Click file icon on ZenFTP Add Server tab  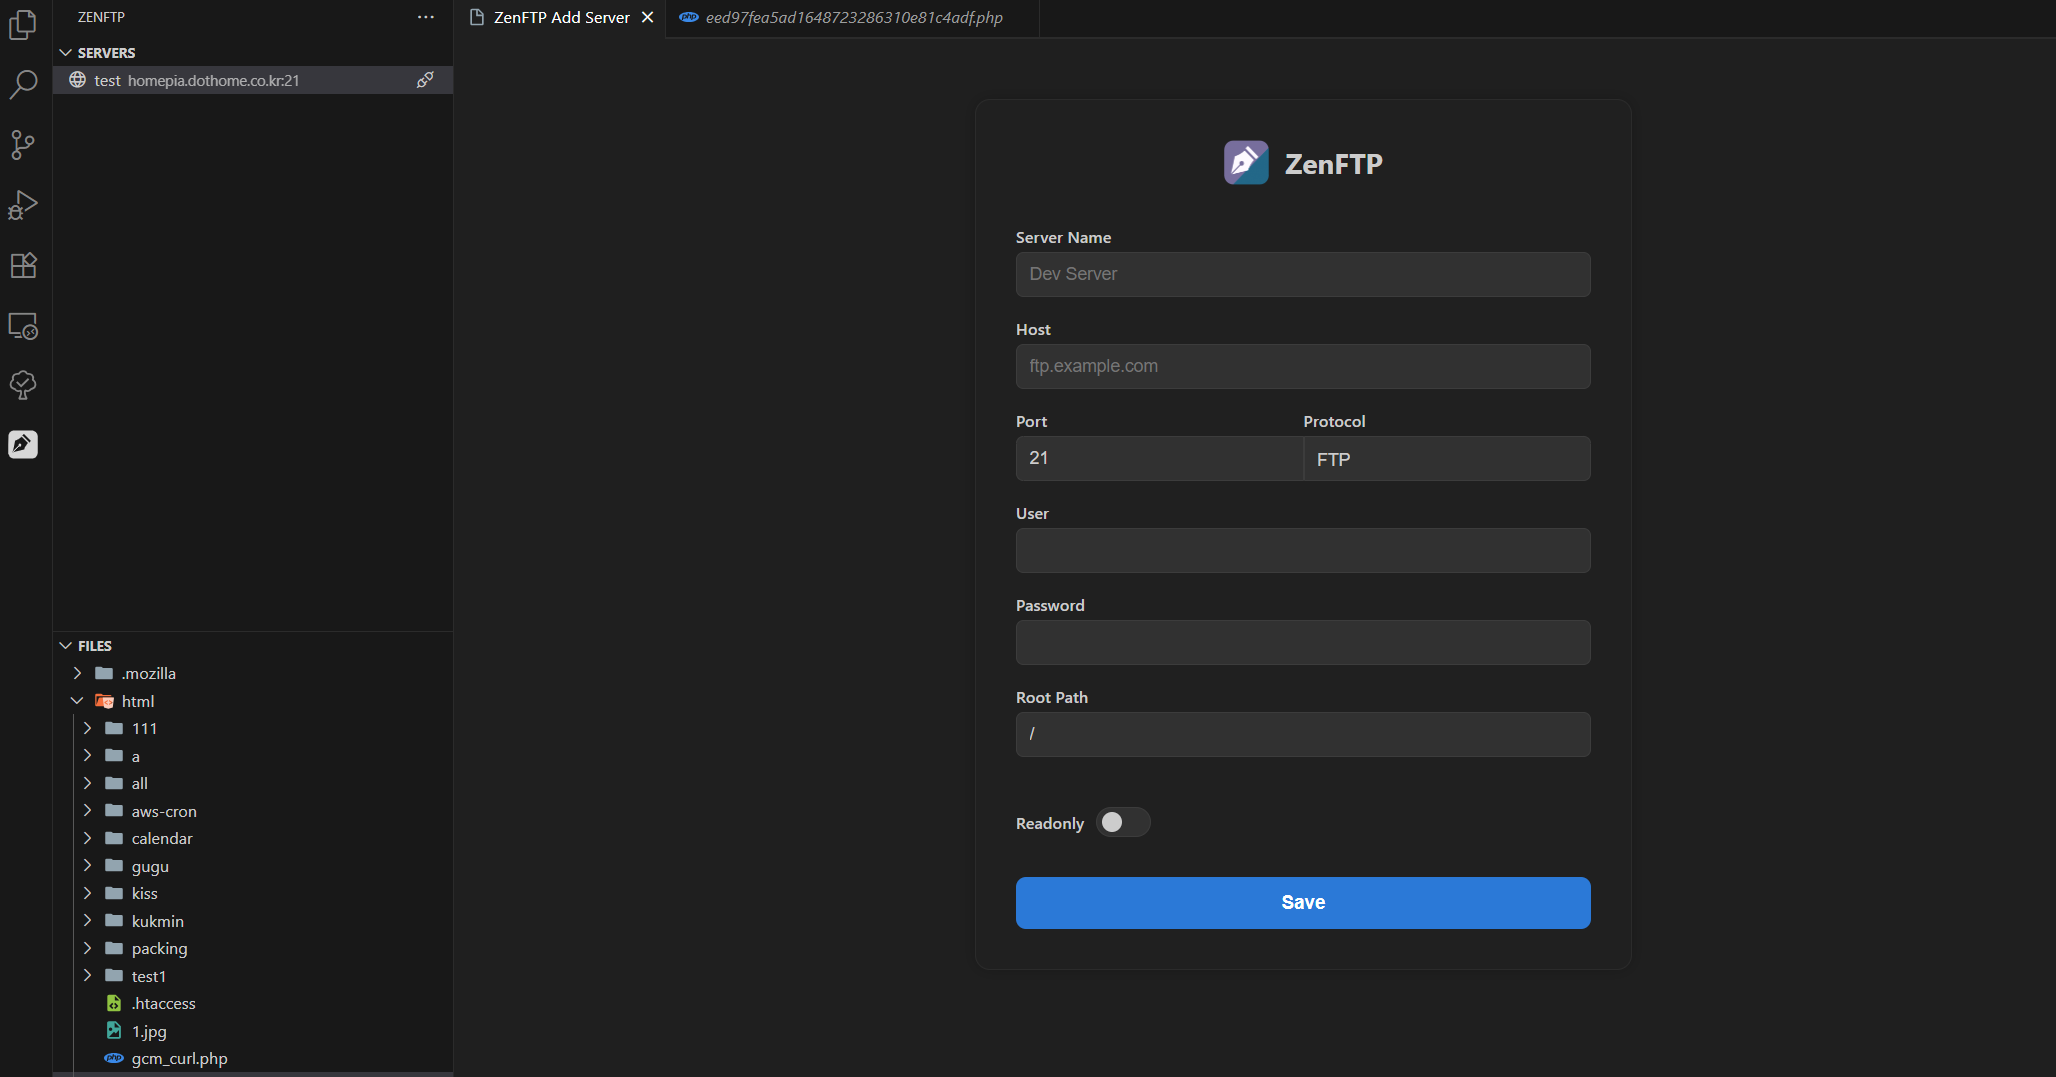point(477,17)
